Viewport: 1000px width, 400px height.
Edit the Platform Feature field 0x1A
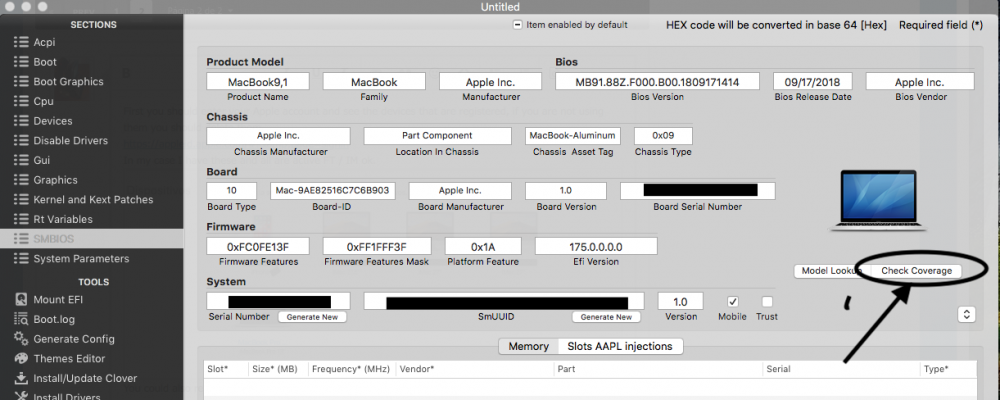point(483,246)
